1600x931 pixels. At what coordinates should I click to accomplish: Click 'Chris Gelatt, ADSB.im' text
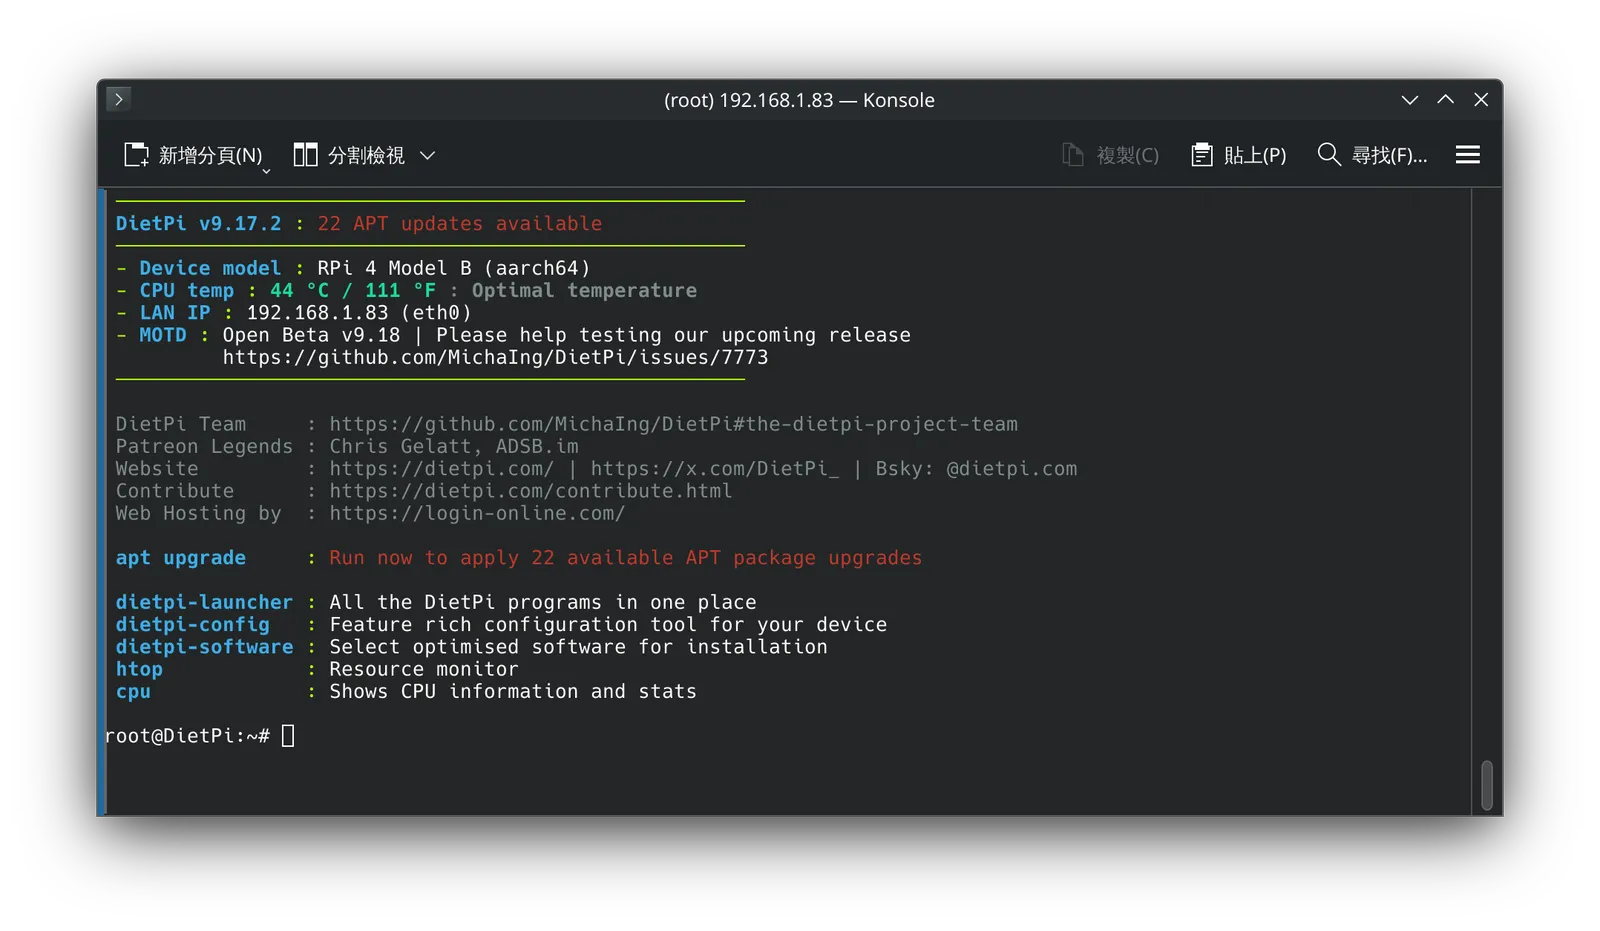pyautogui.click(x=454, y=447)
